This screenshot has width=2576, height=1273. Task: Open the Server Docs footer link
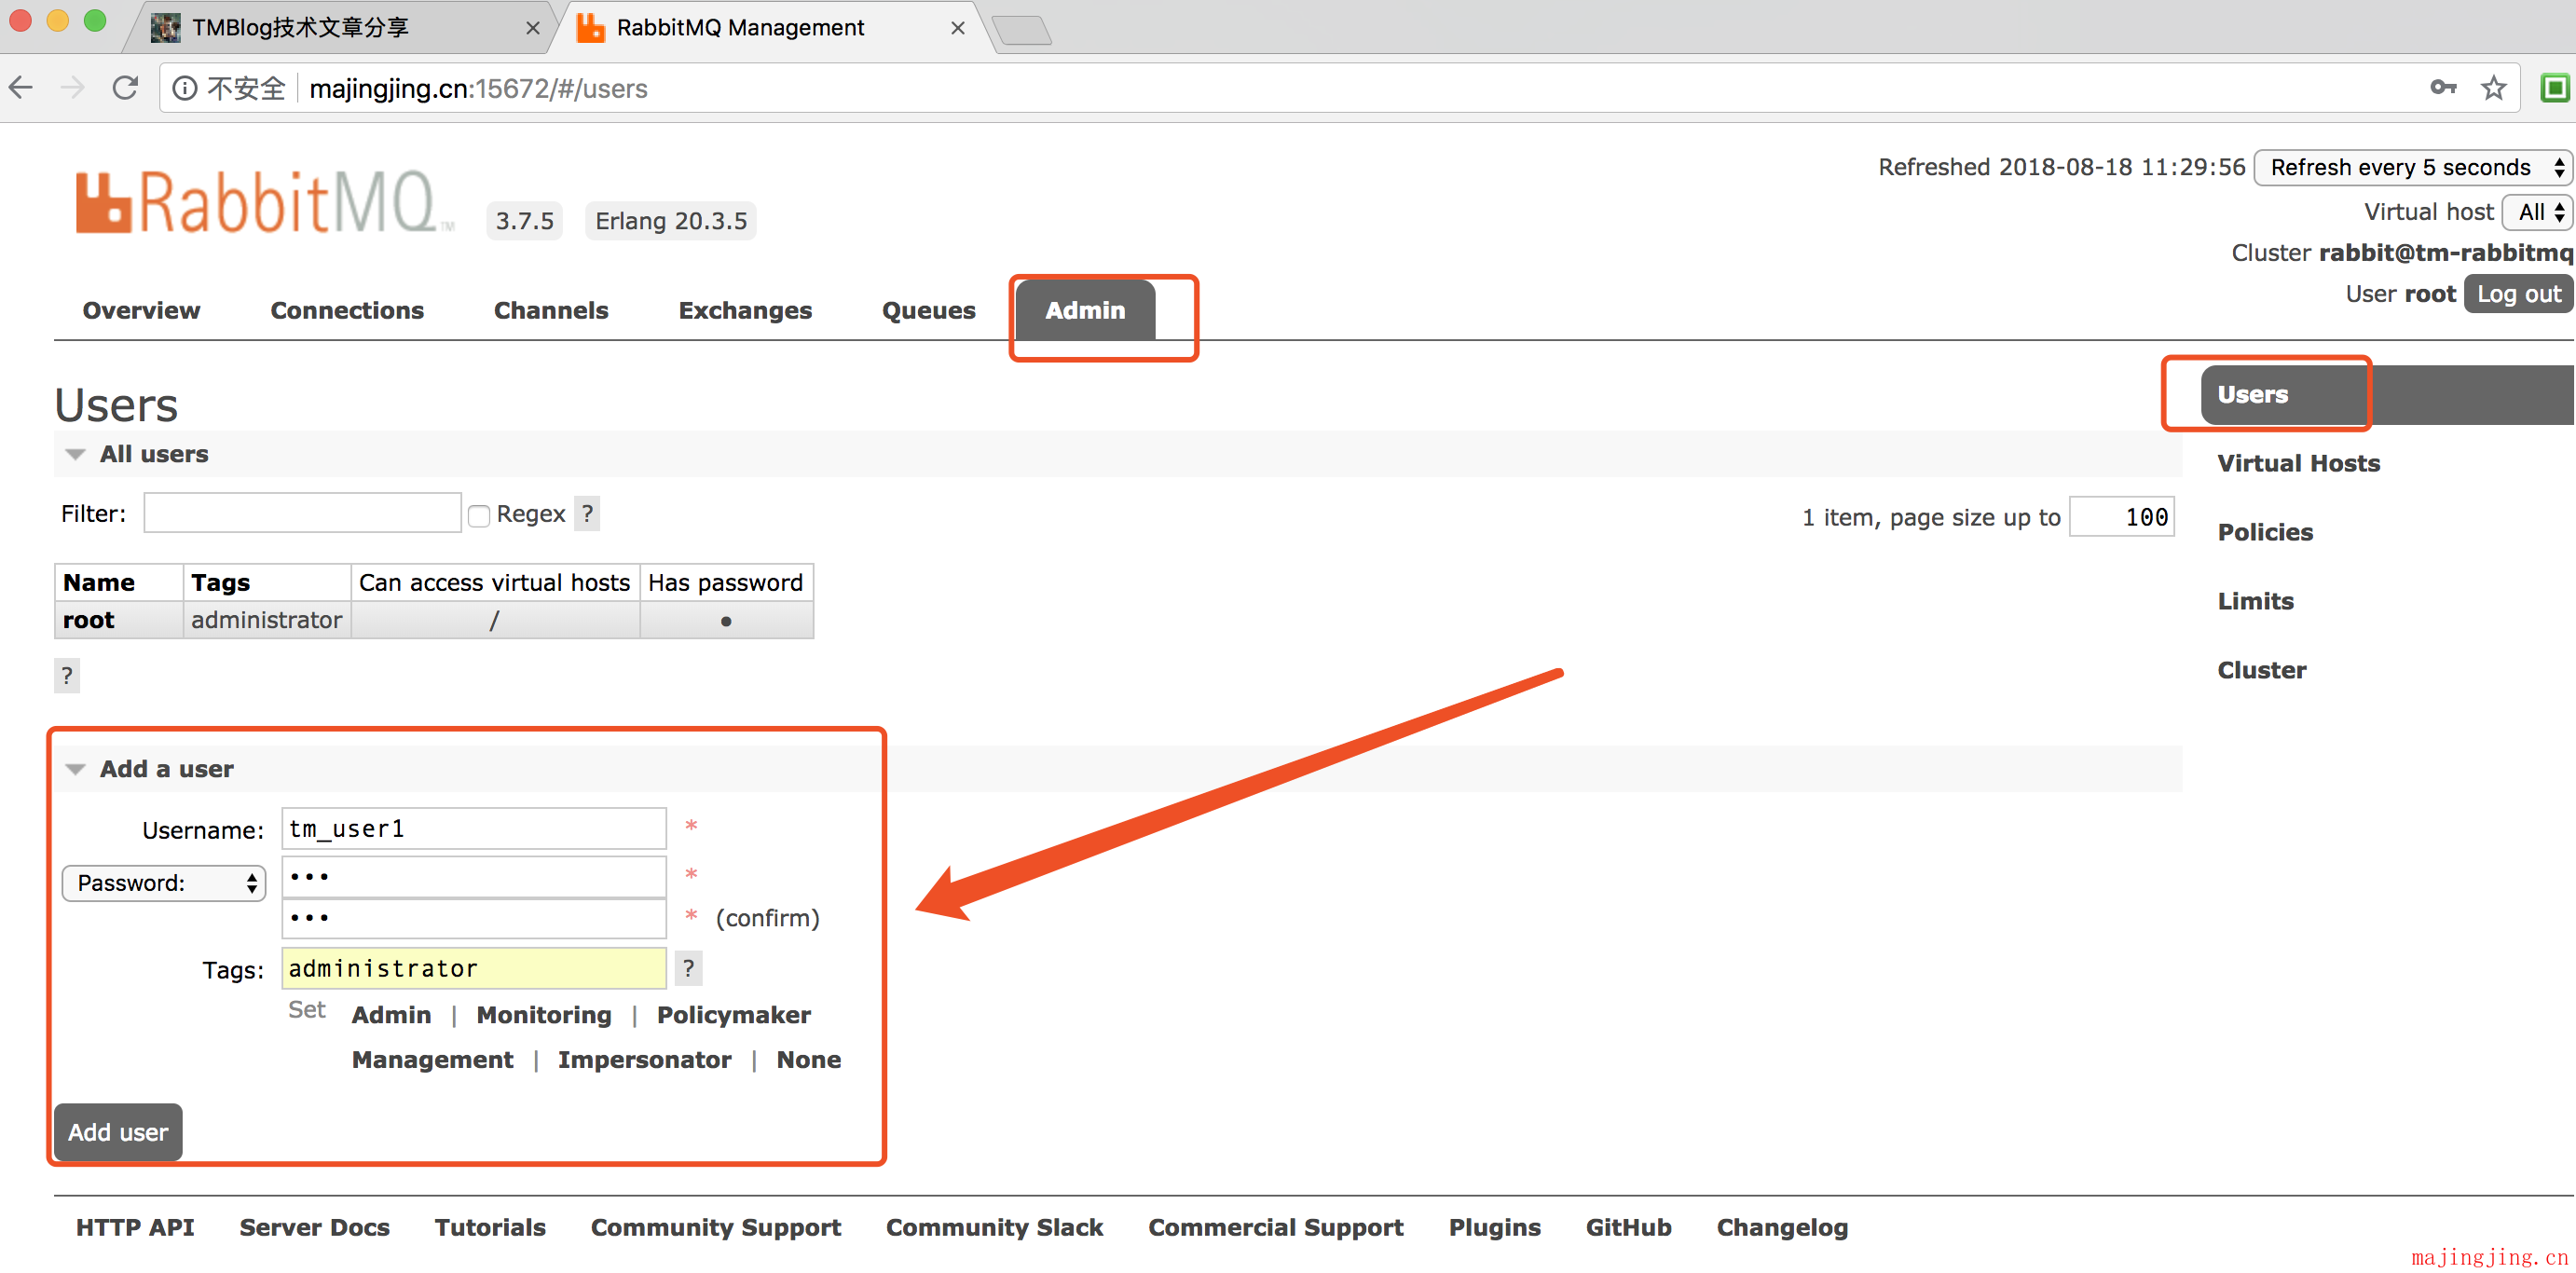pyautogui.click(x=314, y=1227)
